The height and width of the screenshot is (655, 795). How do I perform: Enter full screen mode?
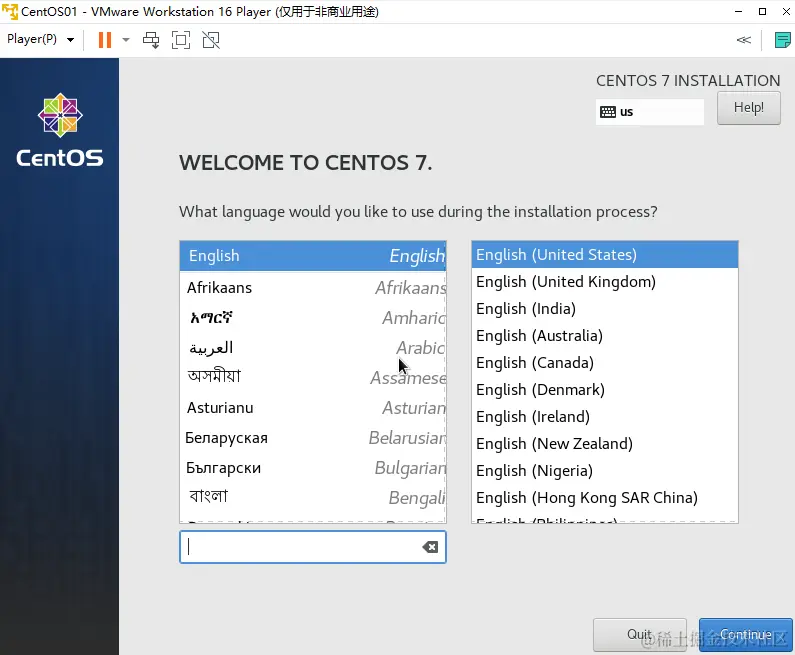181,40
